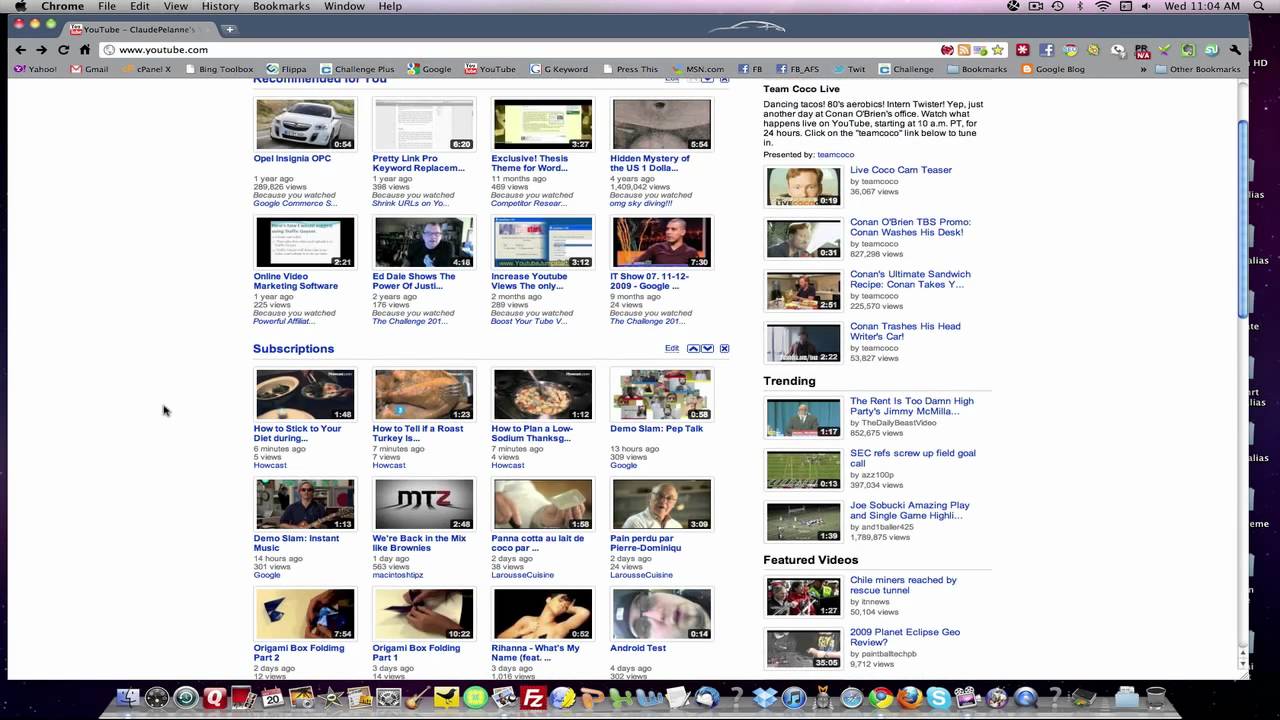
Task: Open the Google Blog bookmark
Action: pyautogui.click(x=1053, y=69)
